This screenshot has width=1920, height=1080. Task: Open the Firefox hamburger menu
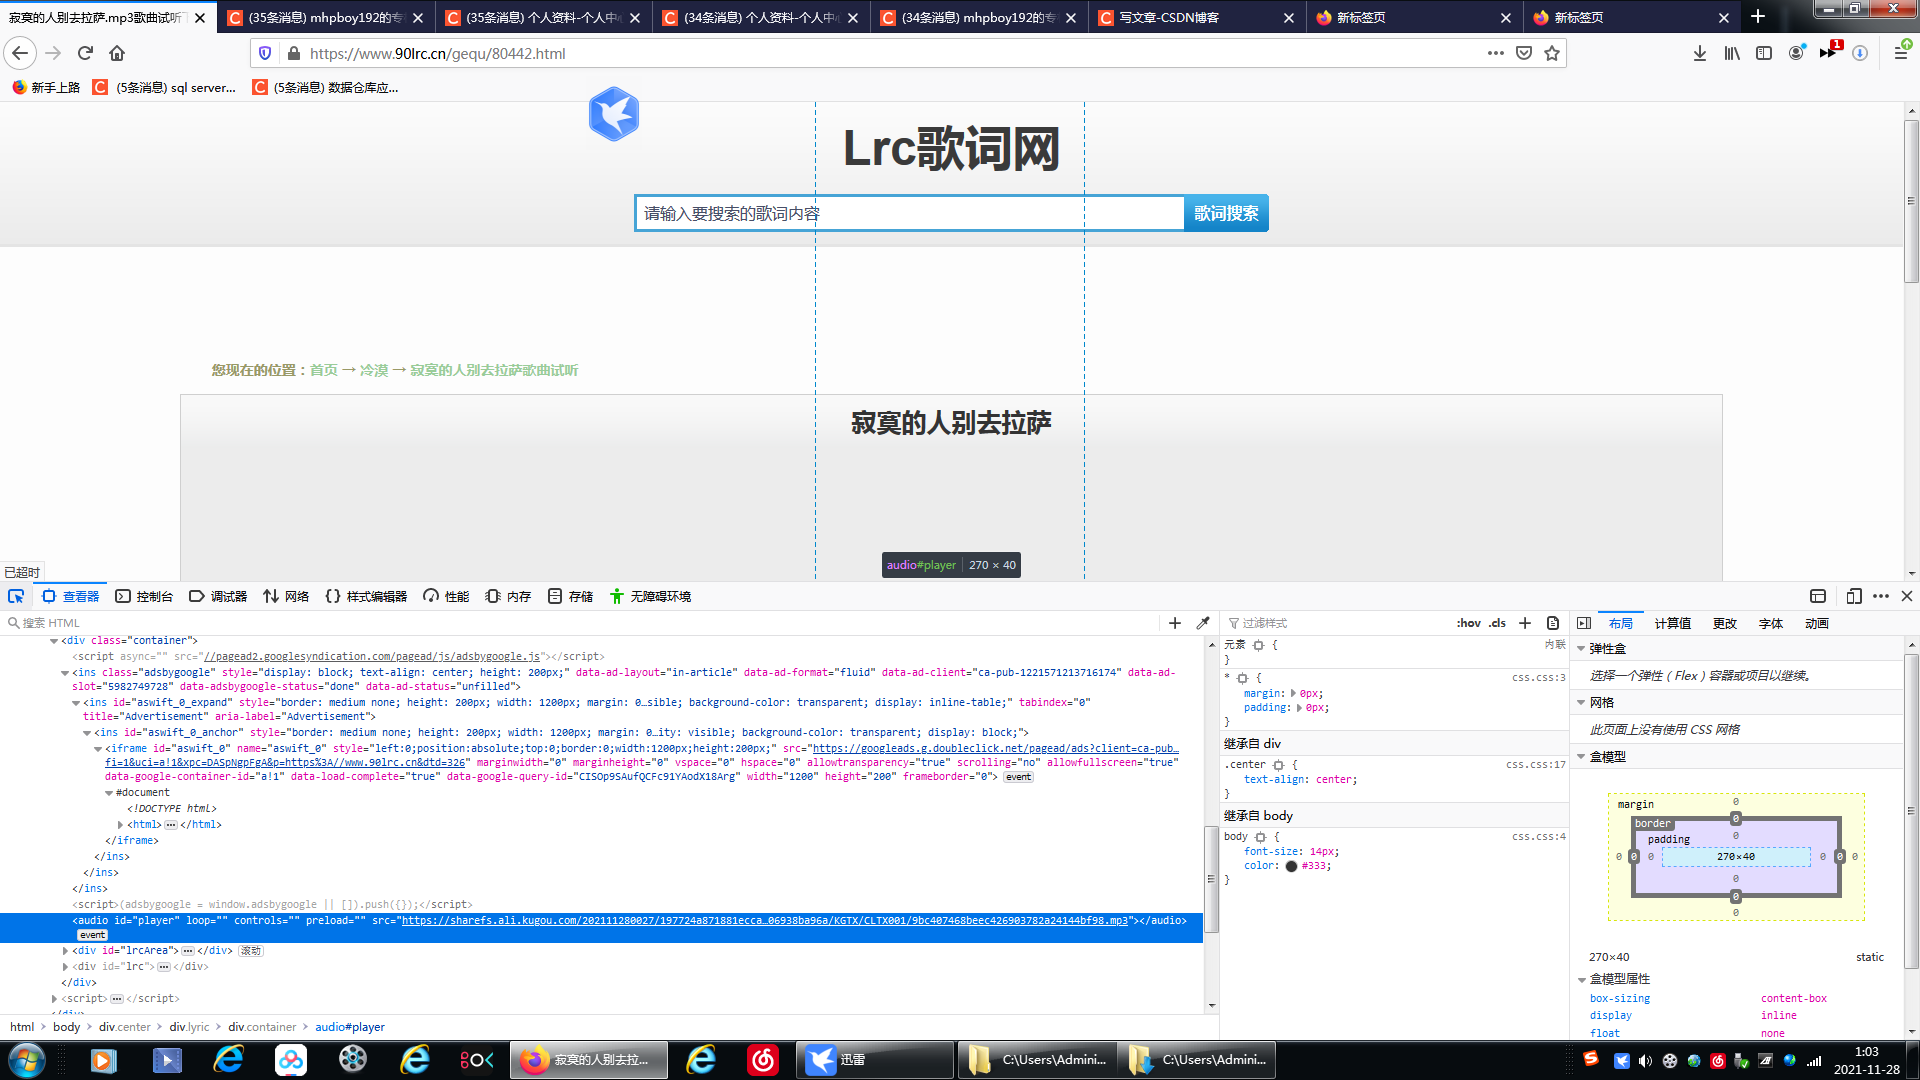tap(1901, 53)
